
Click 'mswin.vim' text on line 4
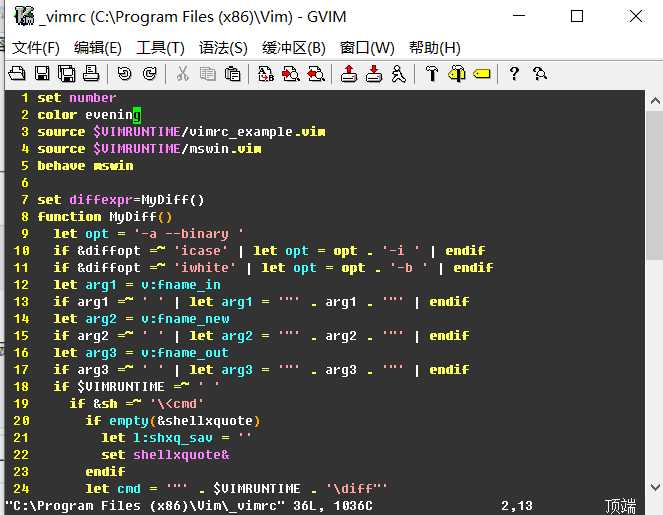[x=225, y=148]
